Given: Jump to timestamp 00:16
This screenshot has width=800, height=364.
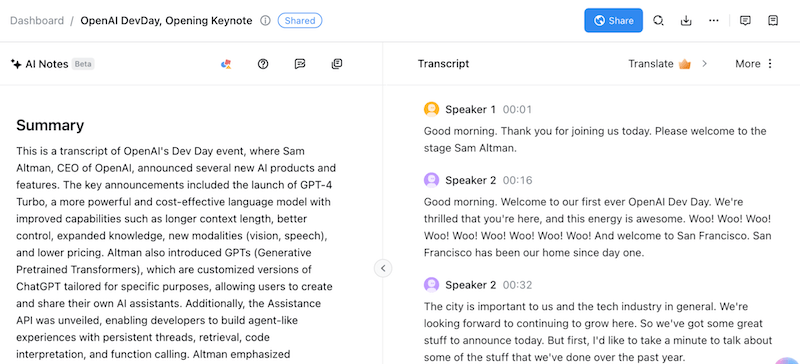Looking at the screenshot, I should click(x=517, y=180).
